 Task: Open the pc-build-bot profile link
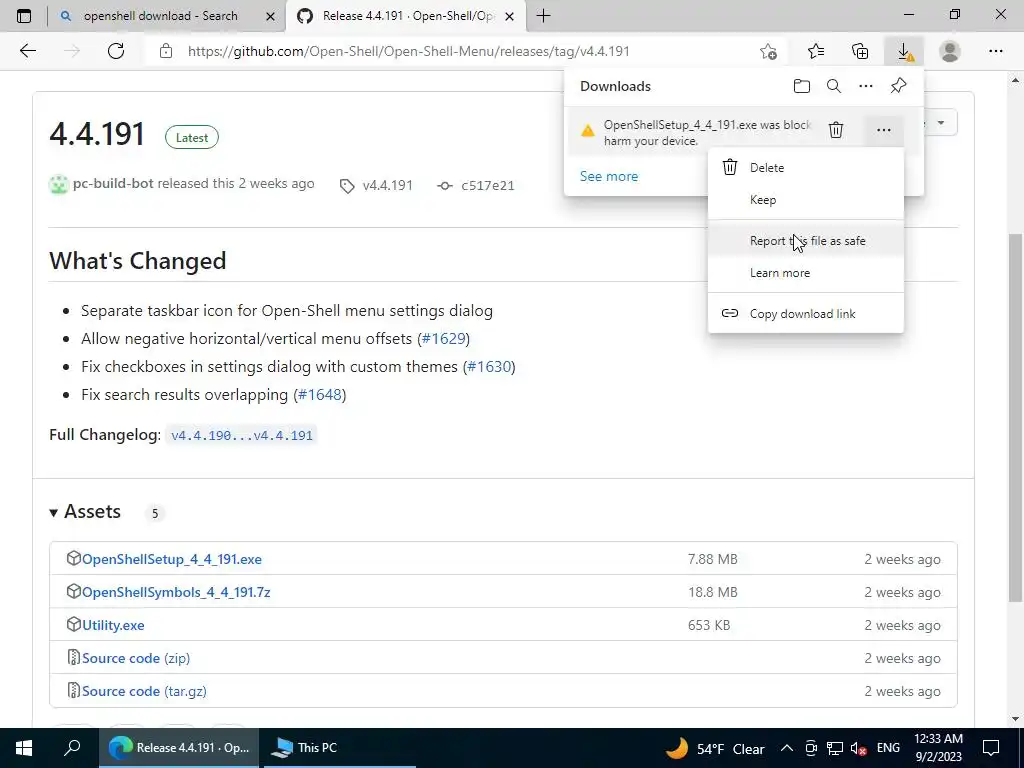coord(113,184)
